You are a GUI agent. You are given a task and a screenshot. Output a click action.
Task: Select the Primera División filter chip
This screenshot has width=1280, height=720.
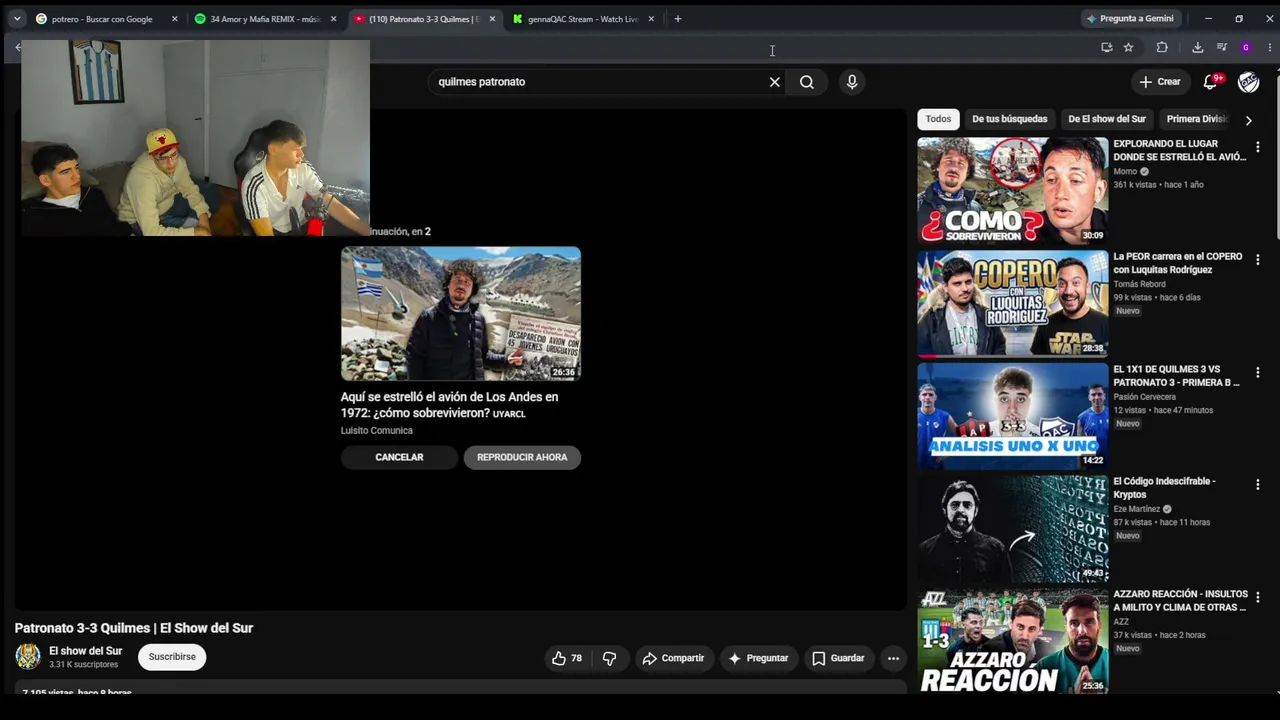(1196, 119)
